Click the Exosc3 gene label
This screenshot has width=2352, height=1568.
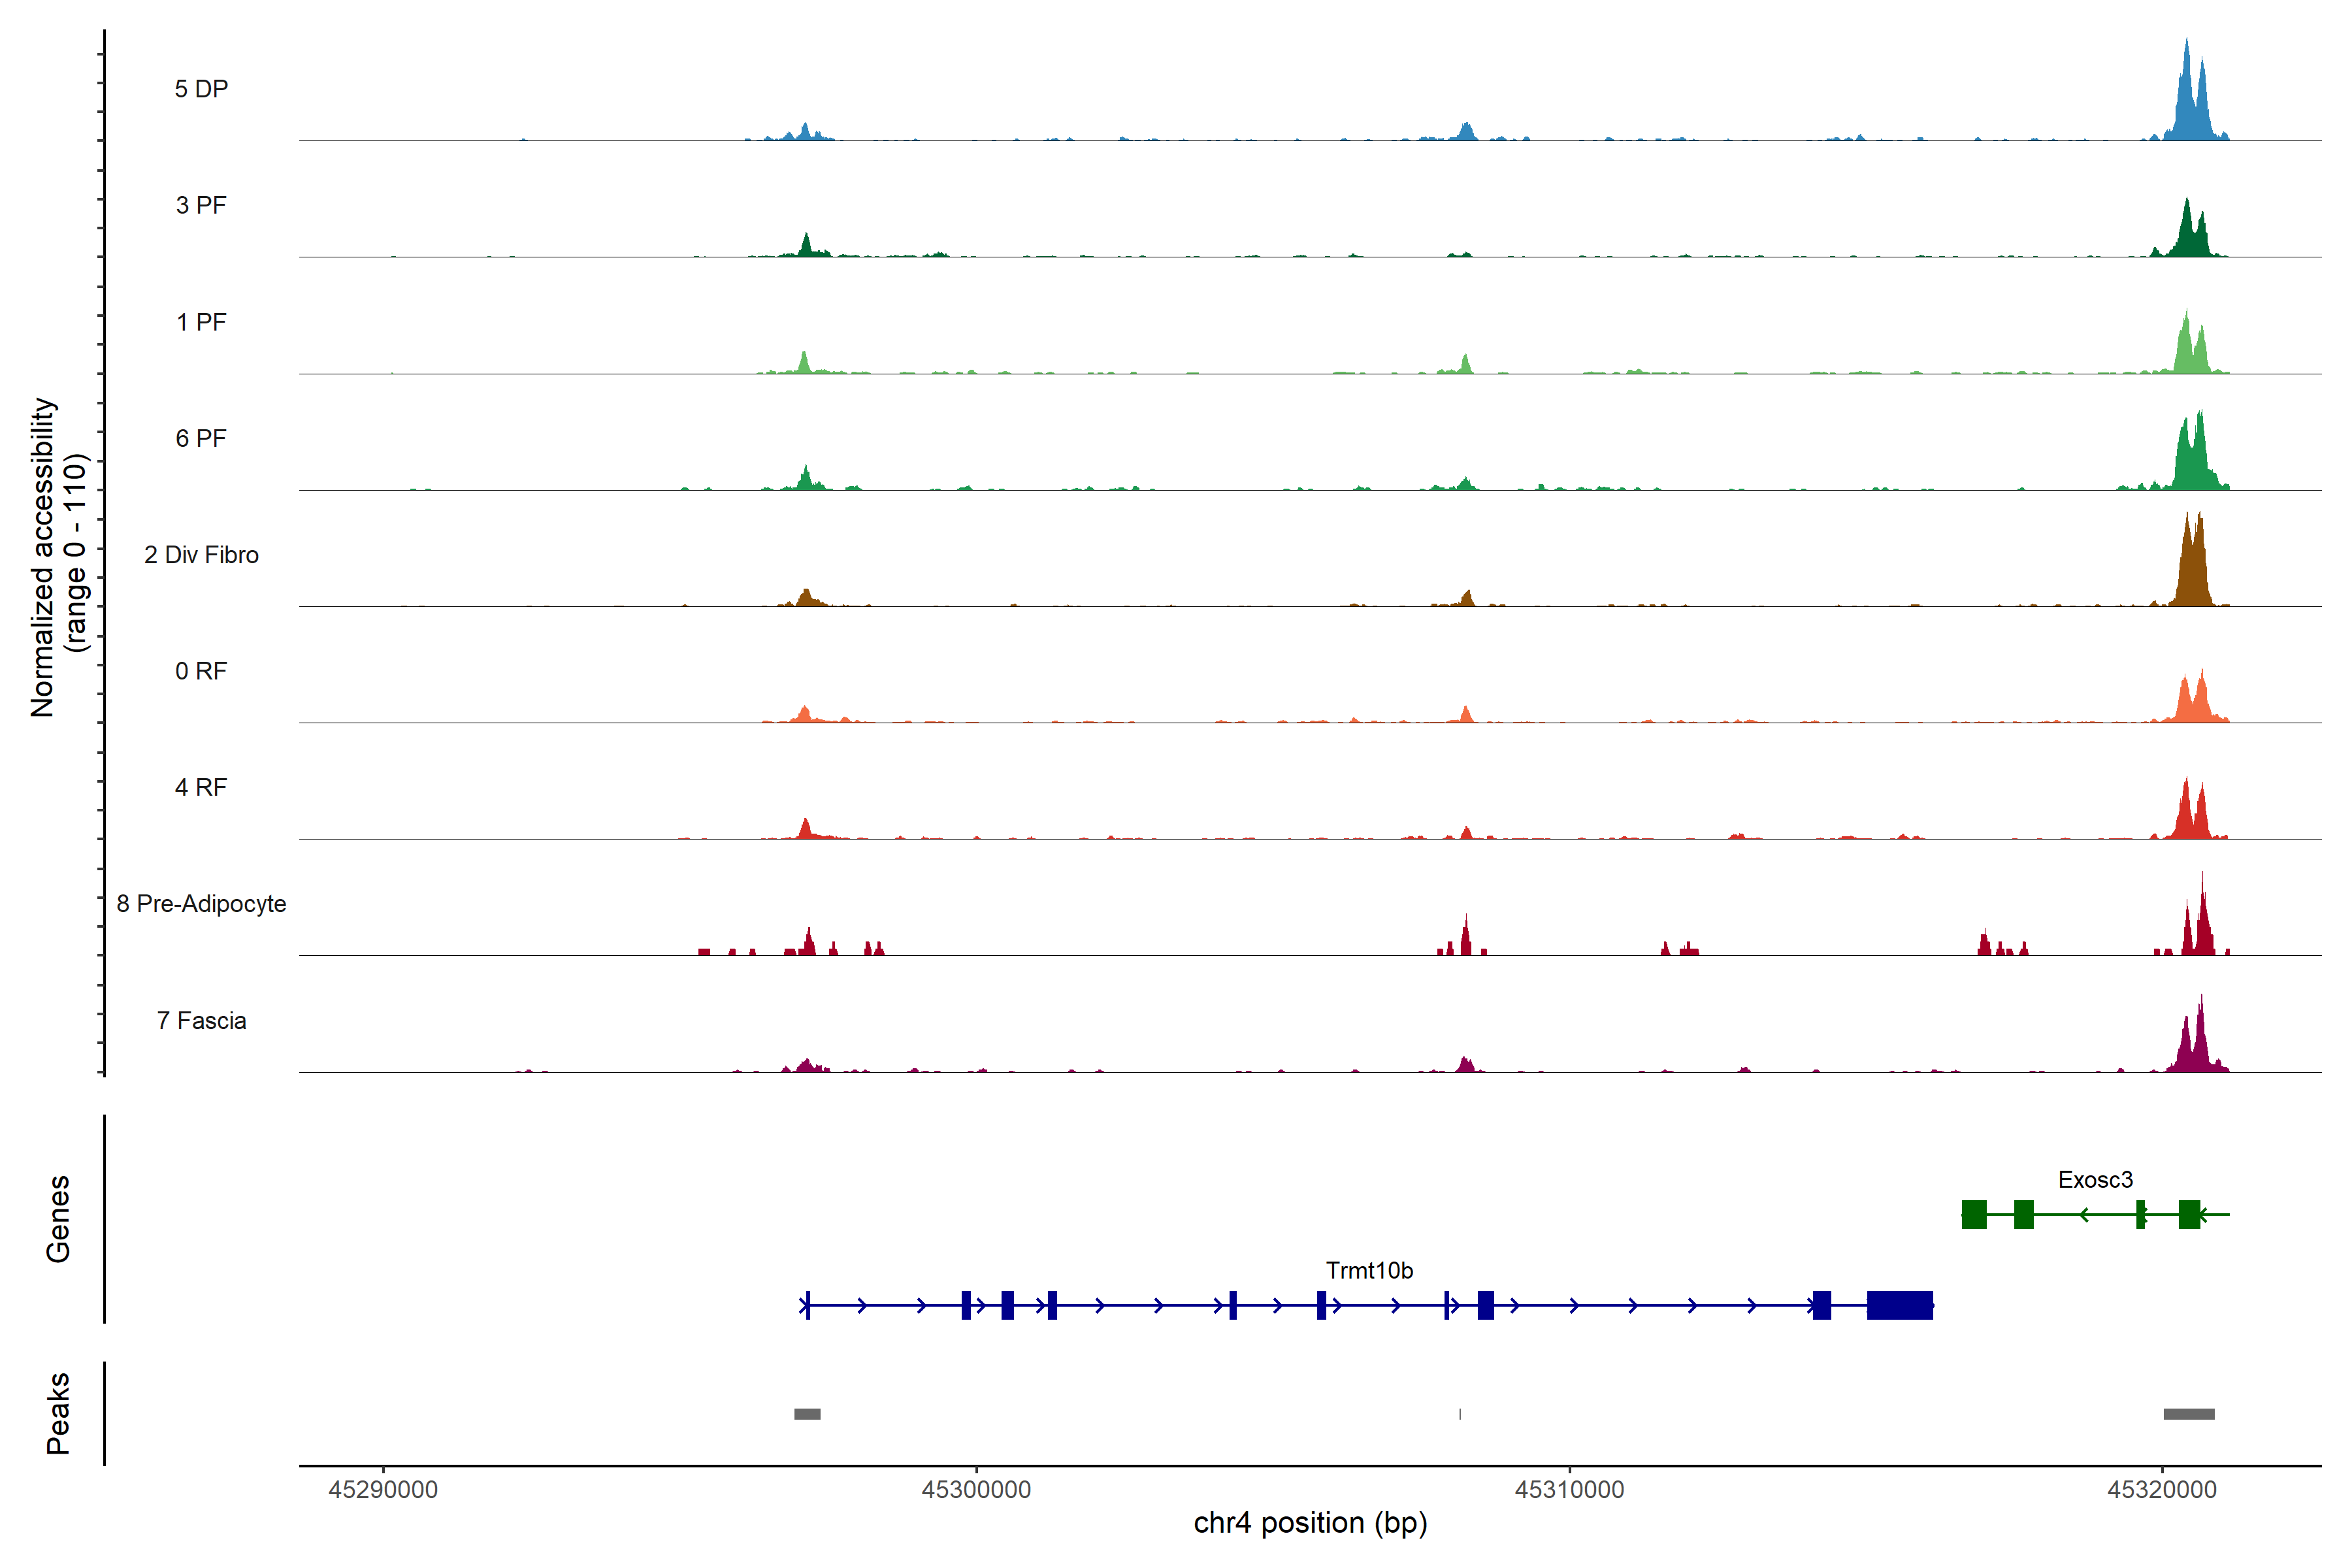(2095, 1180)
